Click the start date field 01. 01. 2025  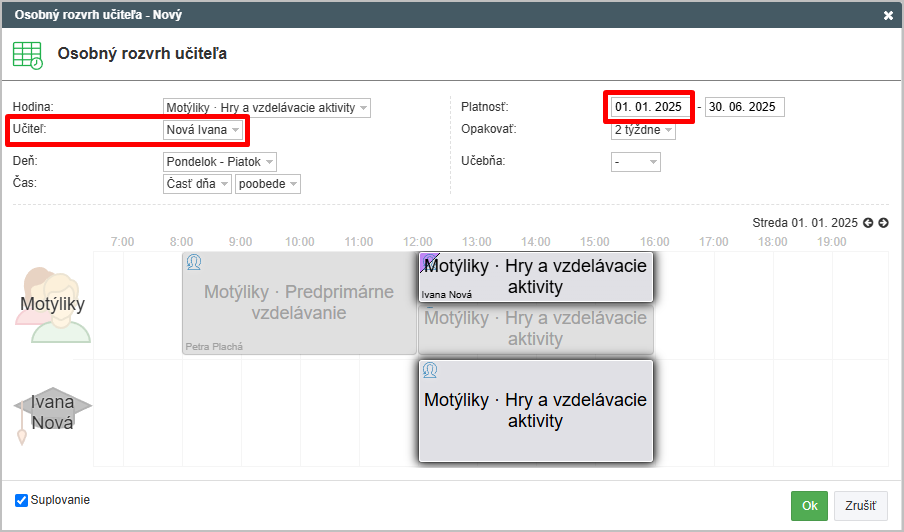651,107
